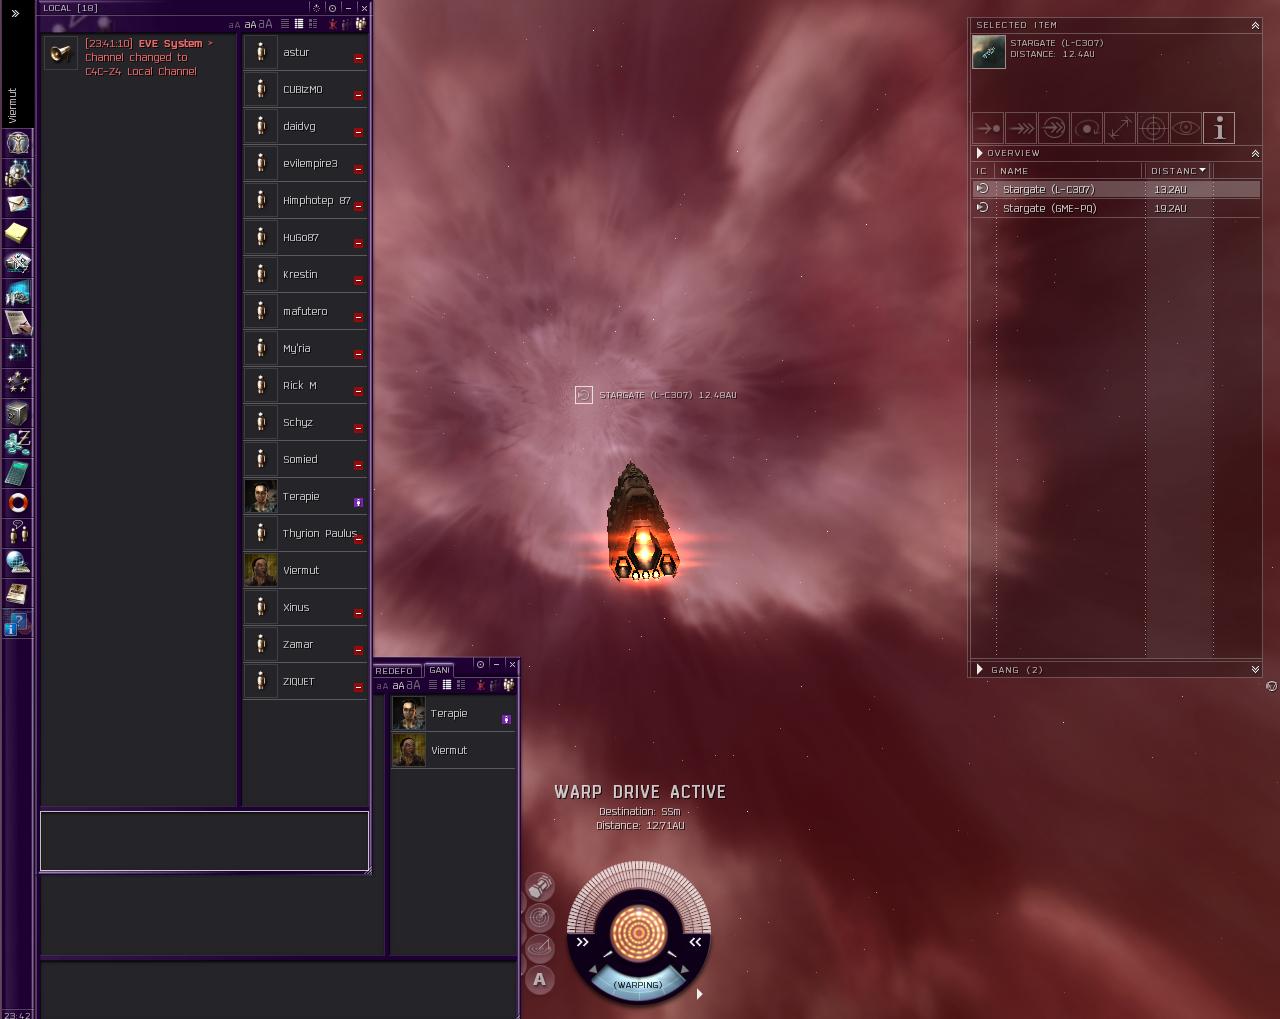
Task: Click the IC column header in Overview
Action: tap(982, 171)
